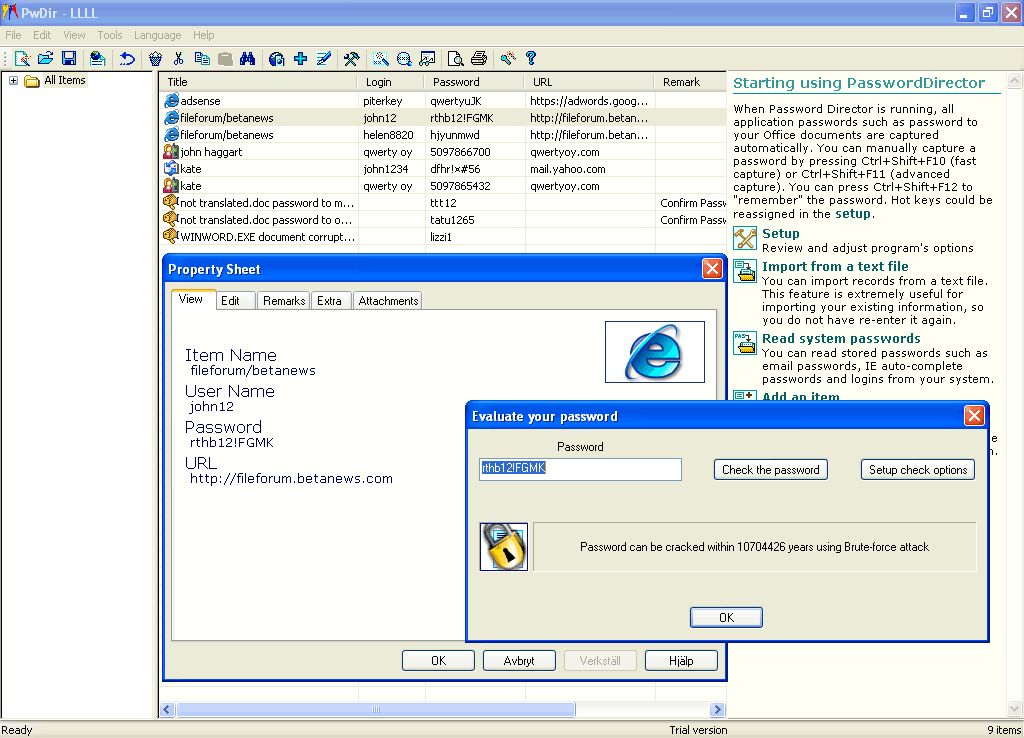This screenshot has width=1024, height=738.
Task: Click the Read system passwords icon
Action: point(744,343)
